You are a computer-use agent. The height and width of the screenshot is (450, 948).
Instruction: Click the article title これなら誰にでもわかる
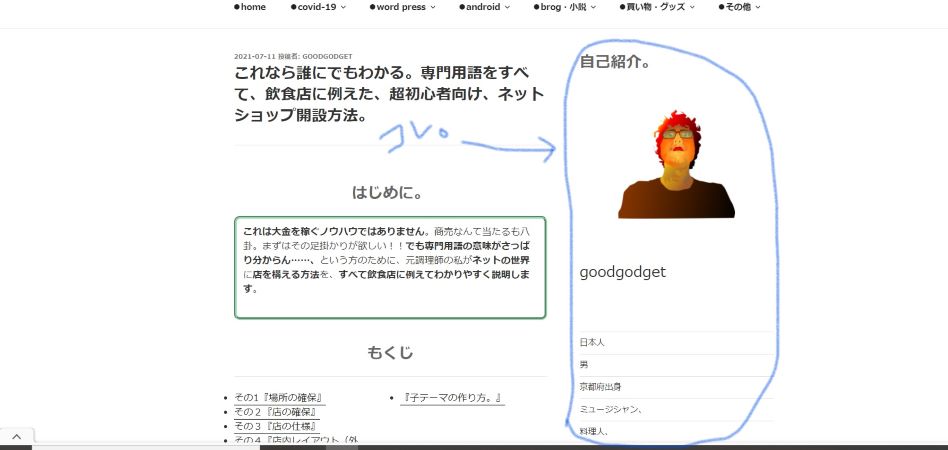[389, 94]
